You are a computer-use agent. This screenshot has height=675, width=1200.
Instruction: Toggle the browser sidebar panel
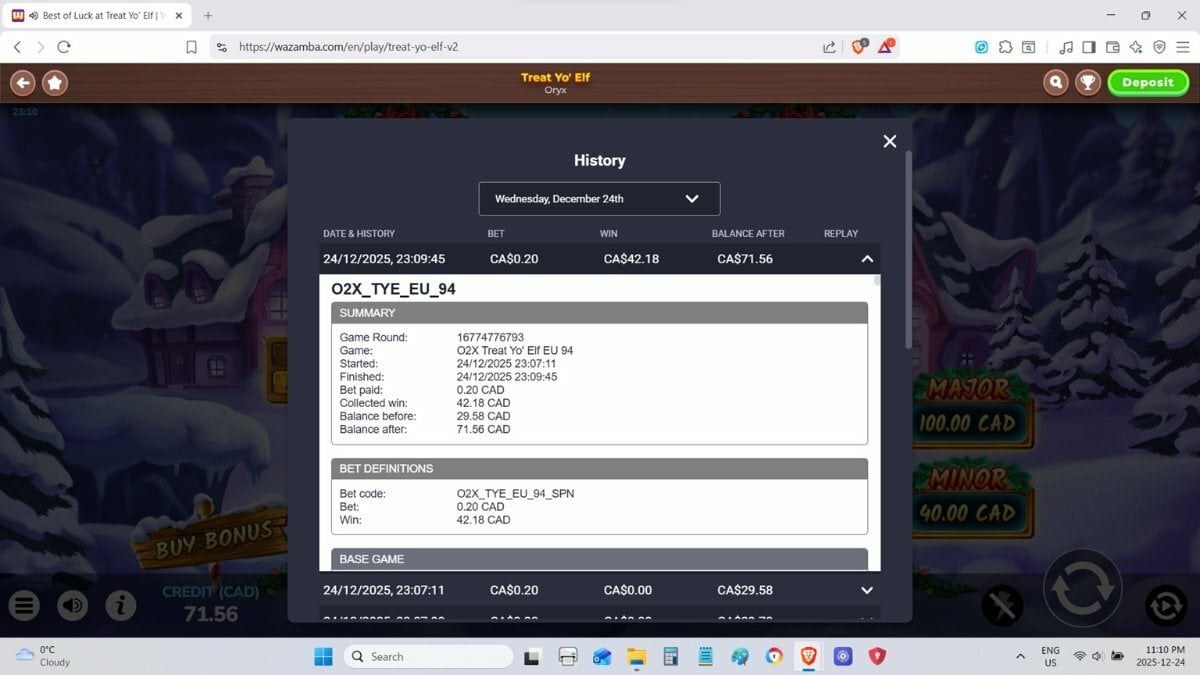click(1088, 47)
